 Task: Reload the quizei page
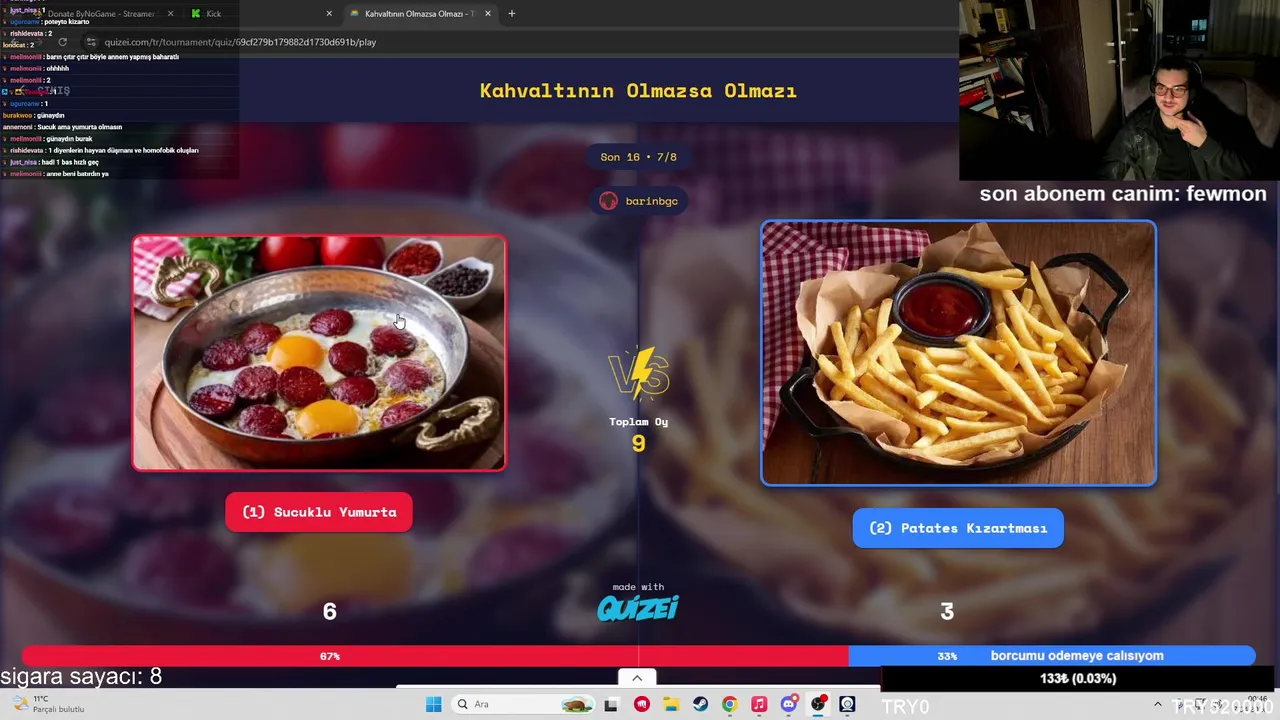tap(62, 42)
